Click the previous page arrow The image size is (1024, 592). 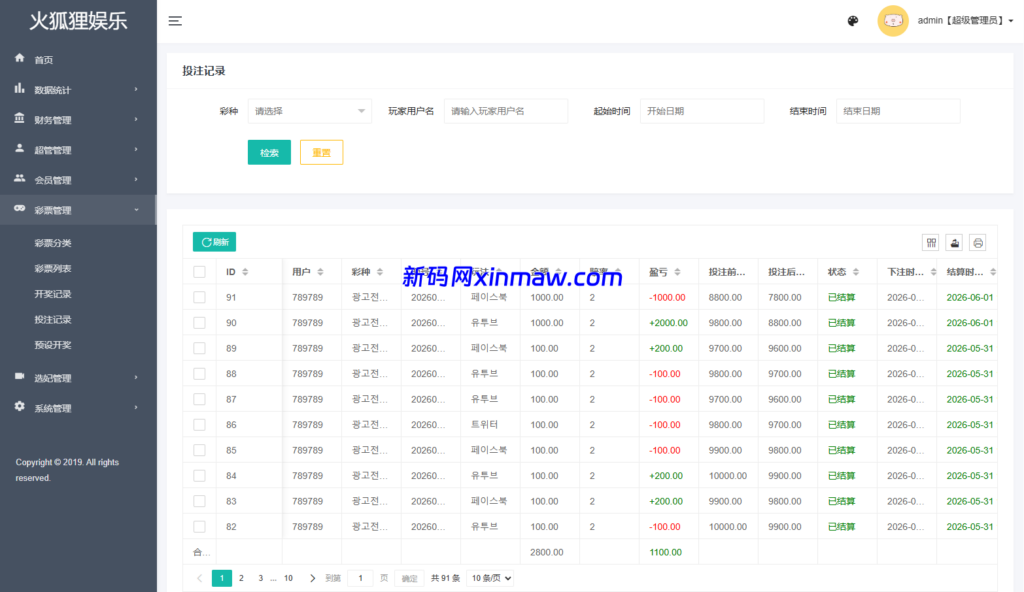coord(200,578)
